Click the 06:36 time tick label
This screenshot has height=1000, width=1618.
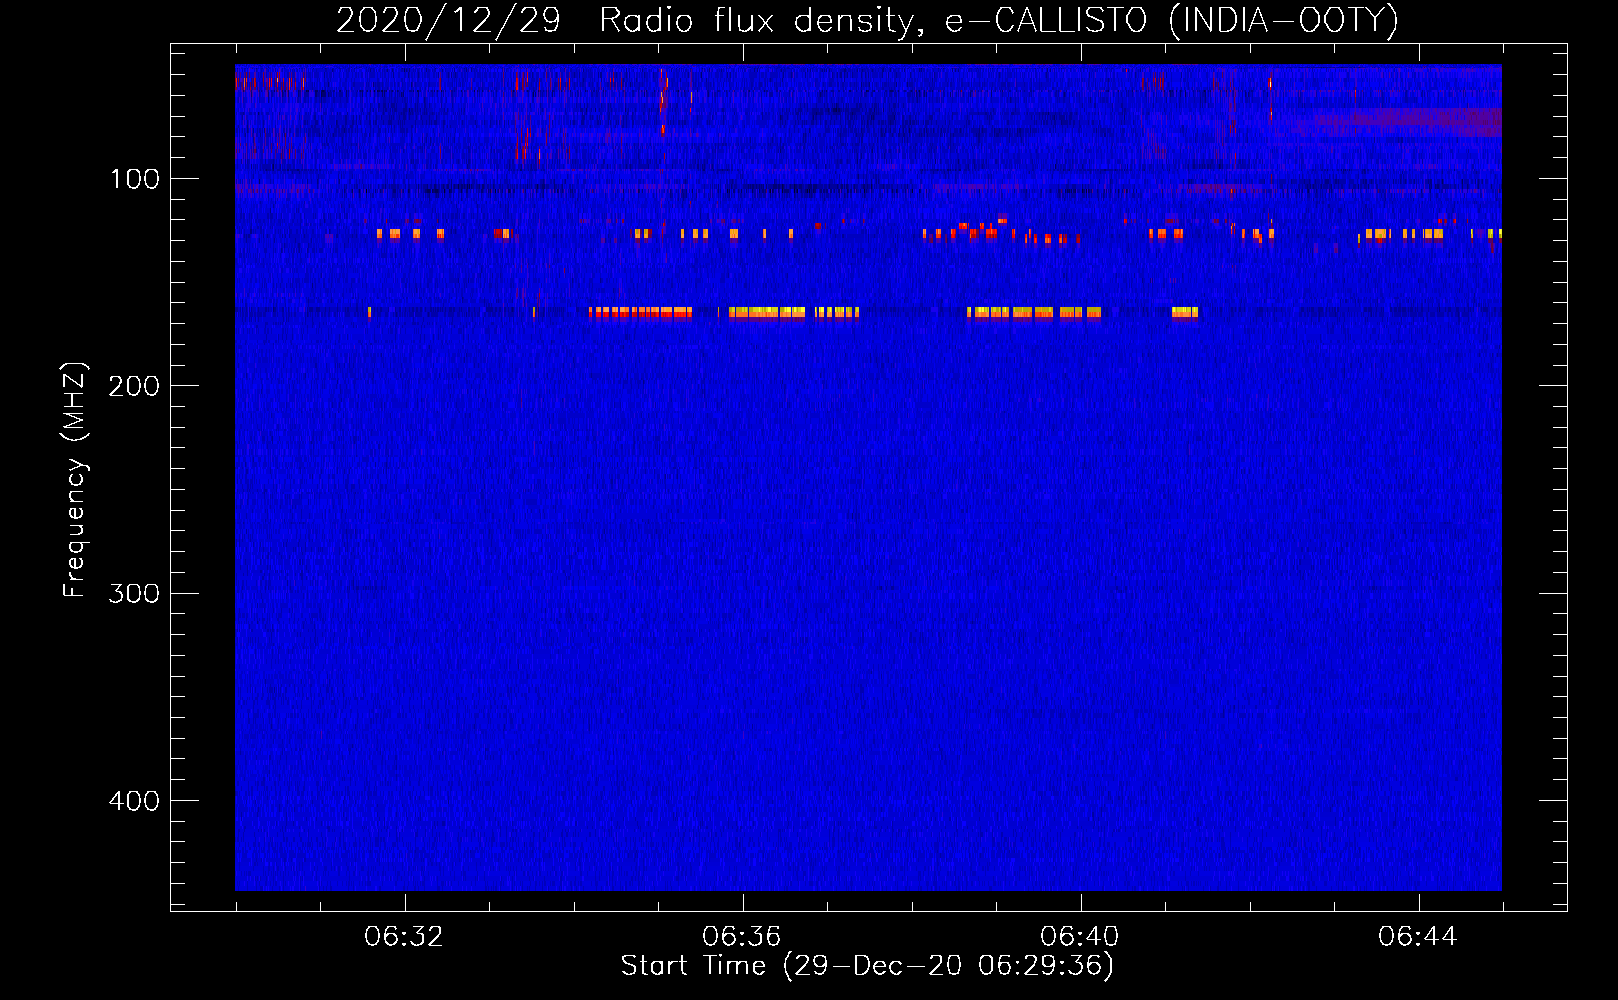pos(742,937)
